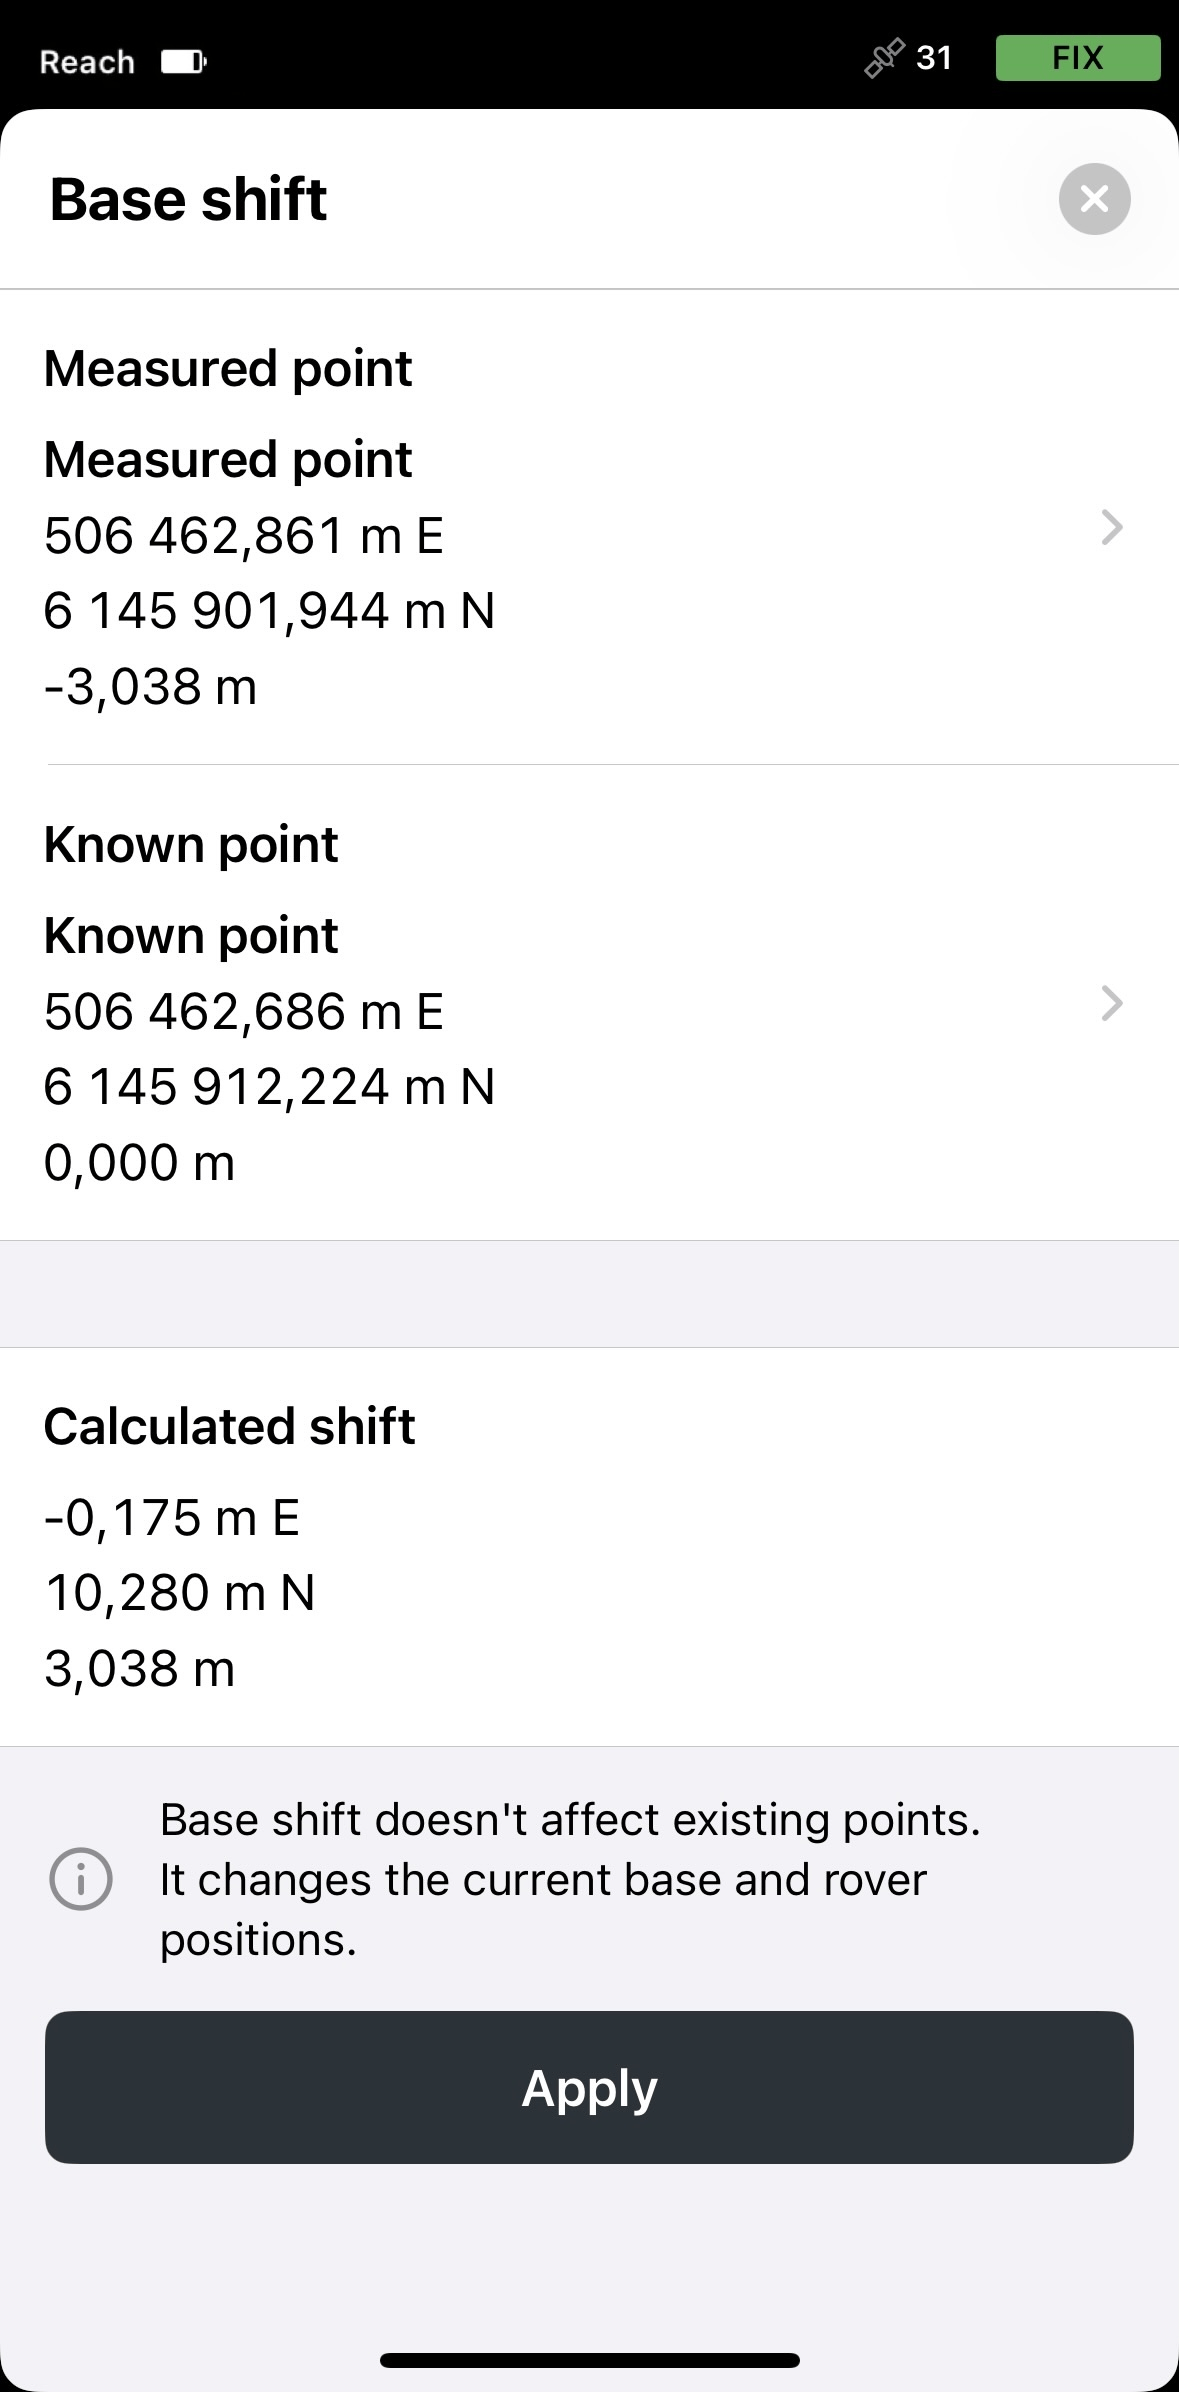The height and width of the screenshot is (2392, 1179).
Task: Tap calculated shift 10,280 m N value
Action: point(180,1593)
